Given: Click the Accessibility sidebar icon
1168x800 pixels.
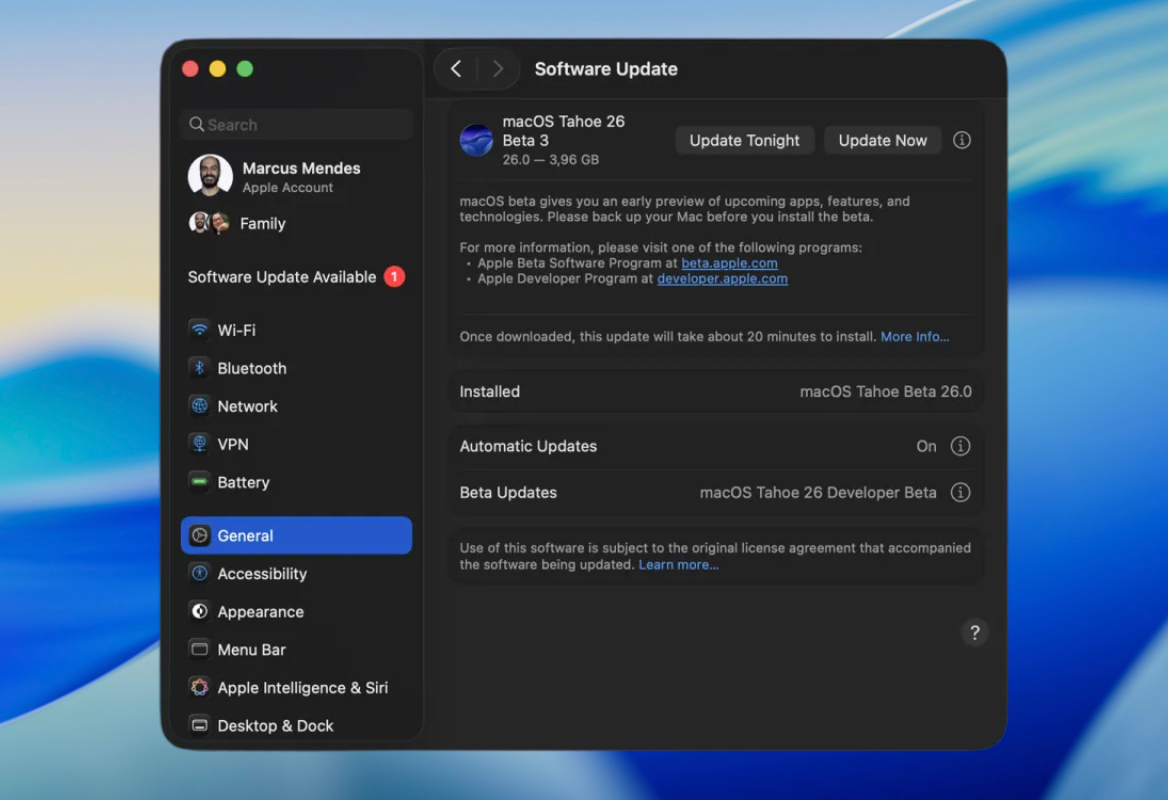Looking at the screenshot, I should point(199,573).
